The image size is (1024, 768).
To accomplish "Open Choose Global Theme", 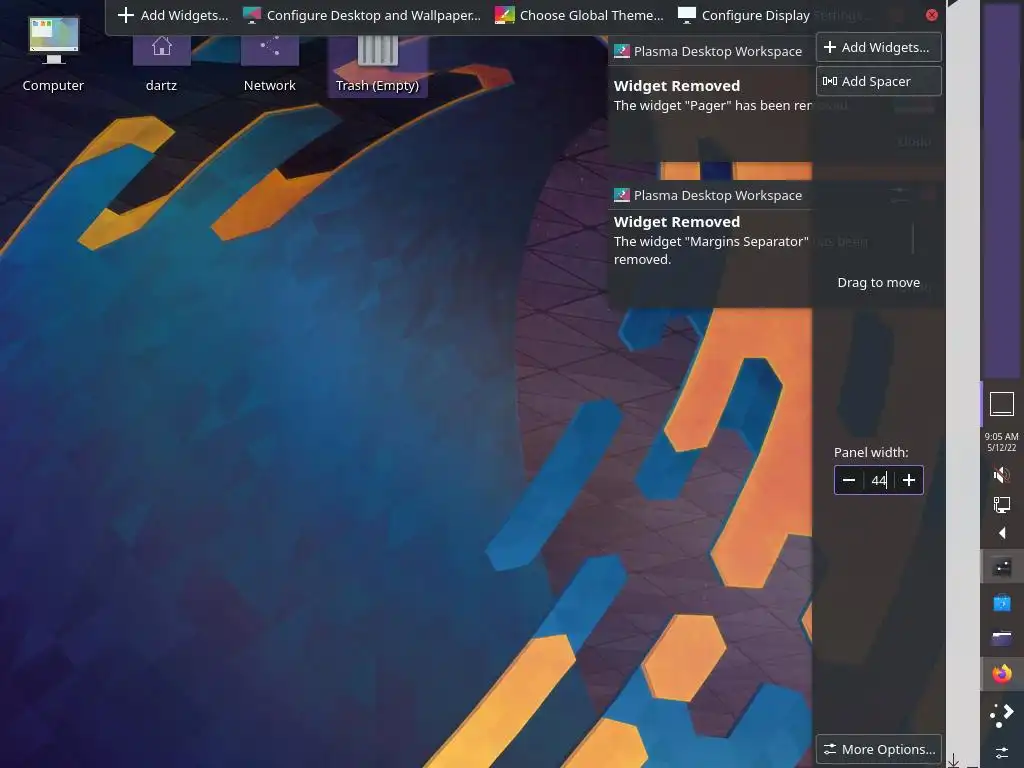I will coord(579,15).
